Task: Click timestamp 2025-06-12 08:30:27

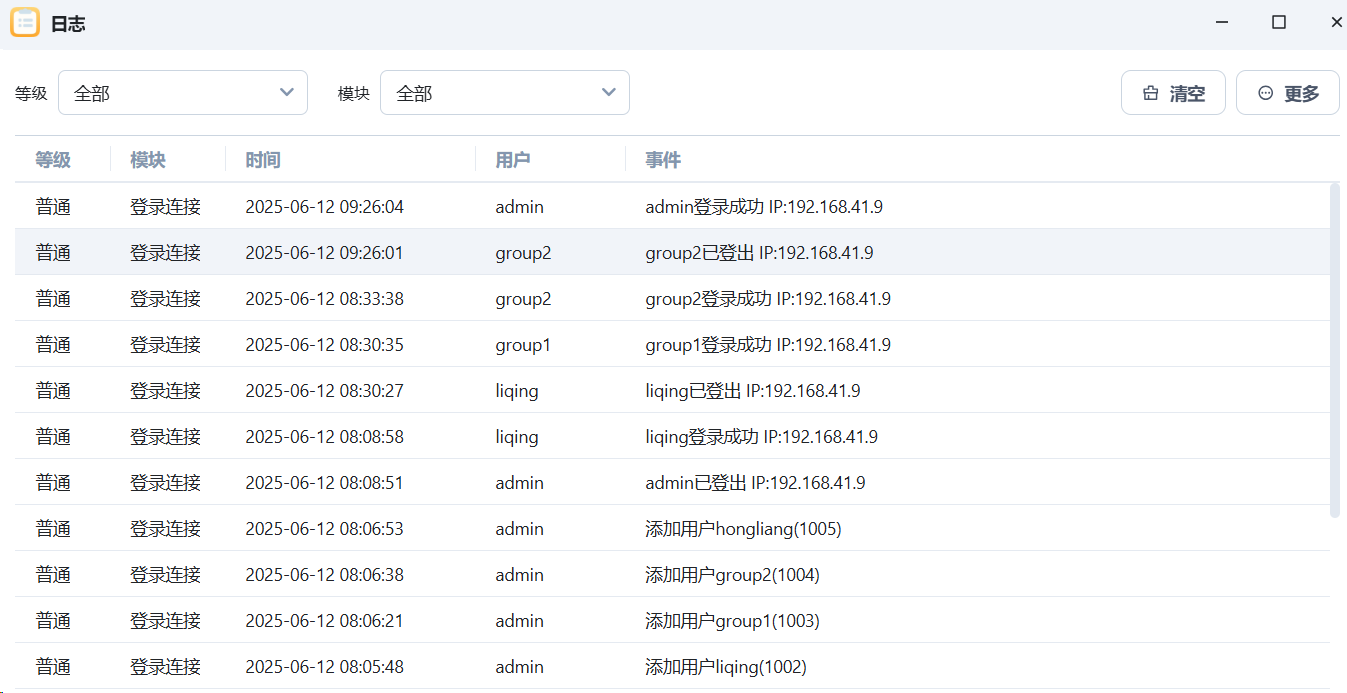Action: click(324, 391)
